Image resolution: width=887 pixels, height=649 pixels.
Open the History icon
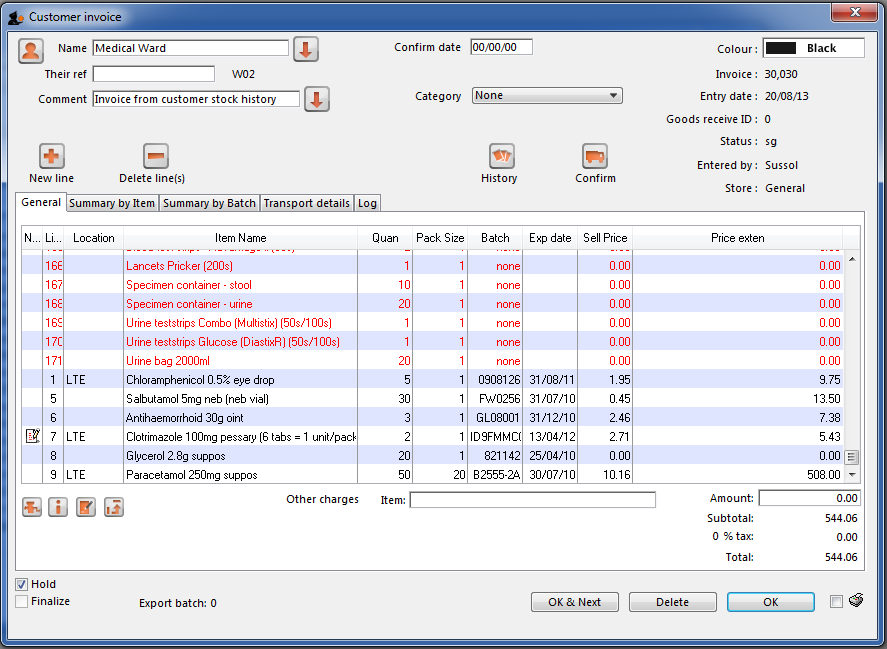(x=501, y=157)
